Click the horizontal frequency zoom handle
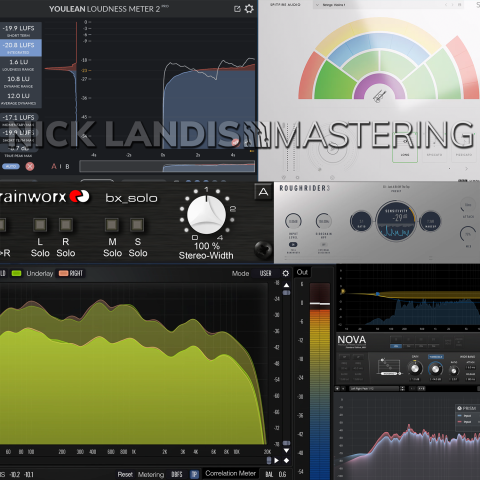Image resolution: width=480 pixels, height=480 pixels. pyautogui.click(x=269, y=460)
